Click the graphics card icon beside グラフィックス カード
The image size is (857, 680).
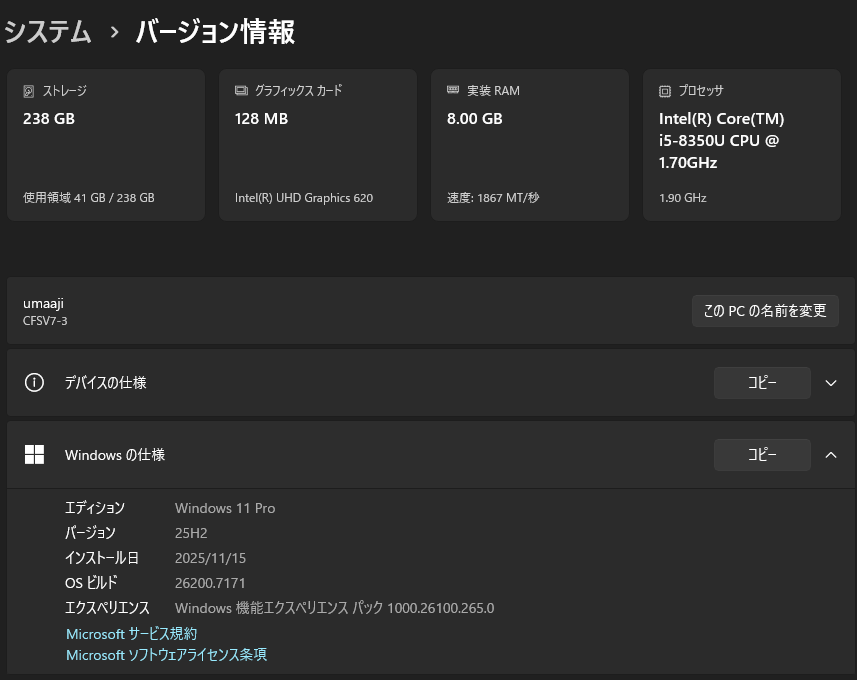pos(241,91)
